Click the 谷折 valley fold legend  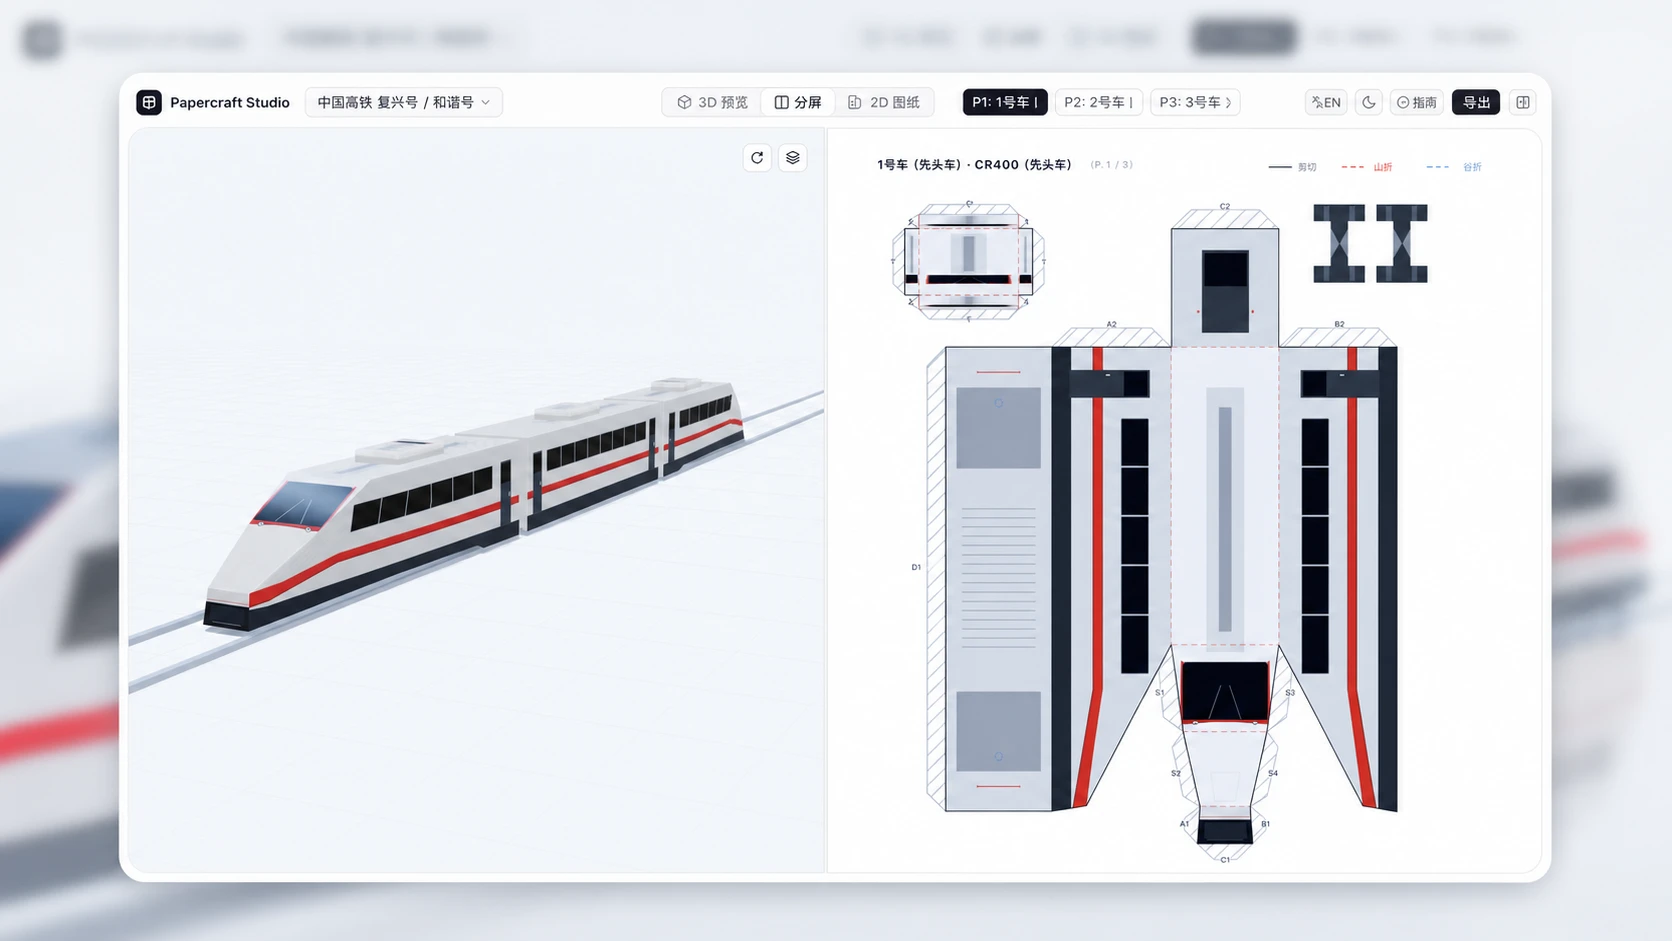(x=1454, y=167)
